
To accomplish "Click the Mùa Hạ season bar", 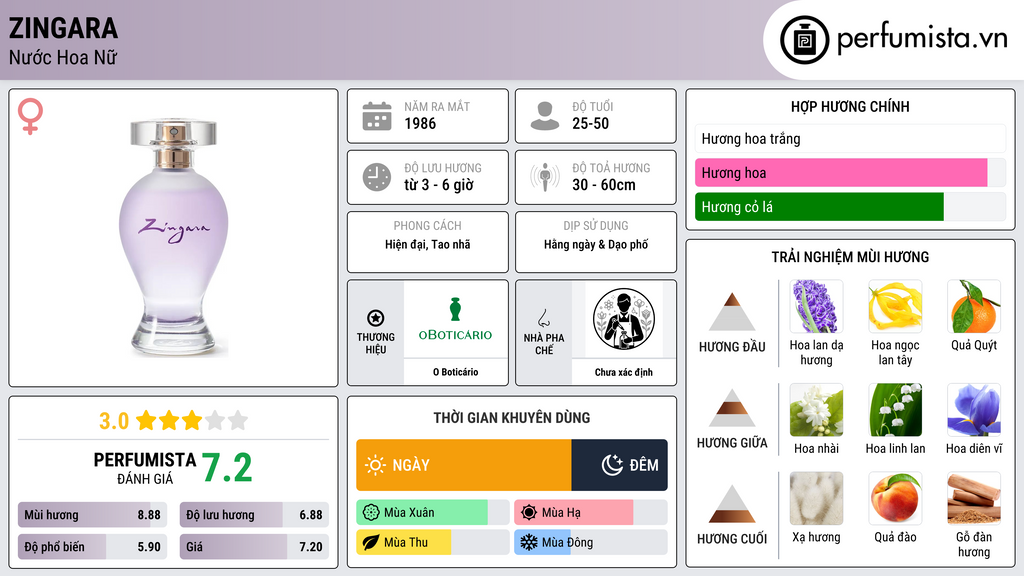I will pos(590,513).
